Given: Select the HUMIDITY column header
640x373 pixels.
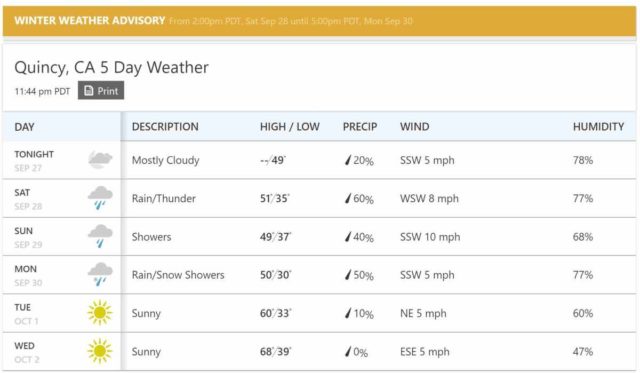Looking at the screenshot, I should point(598,127).
